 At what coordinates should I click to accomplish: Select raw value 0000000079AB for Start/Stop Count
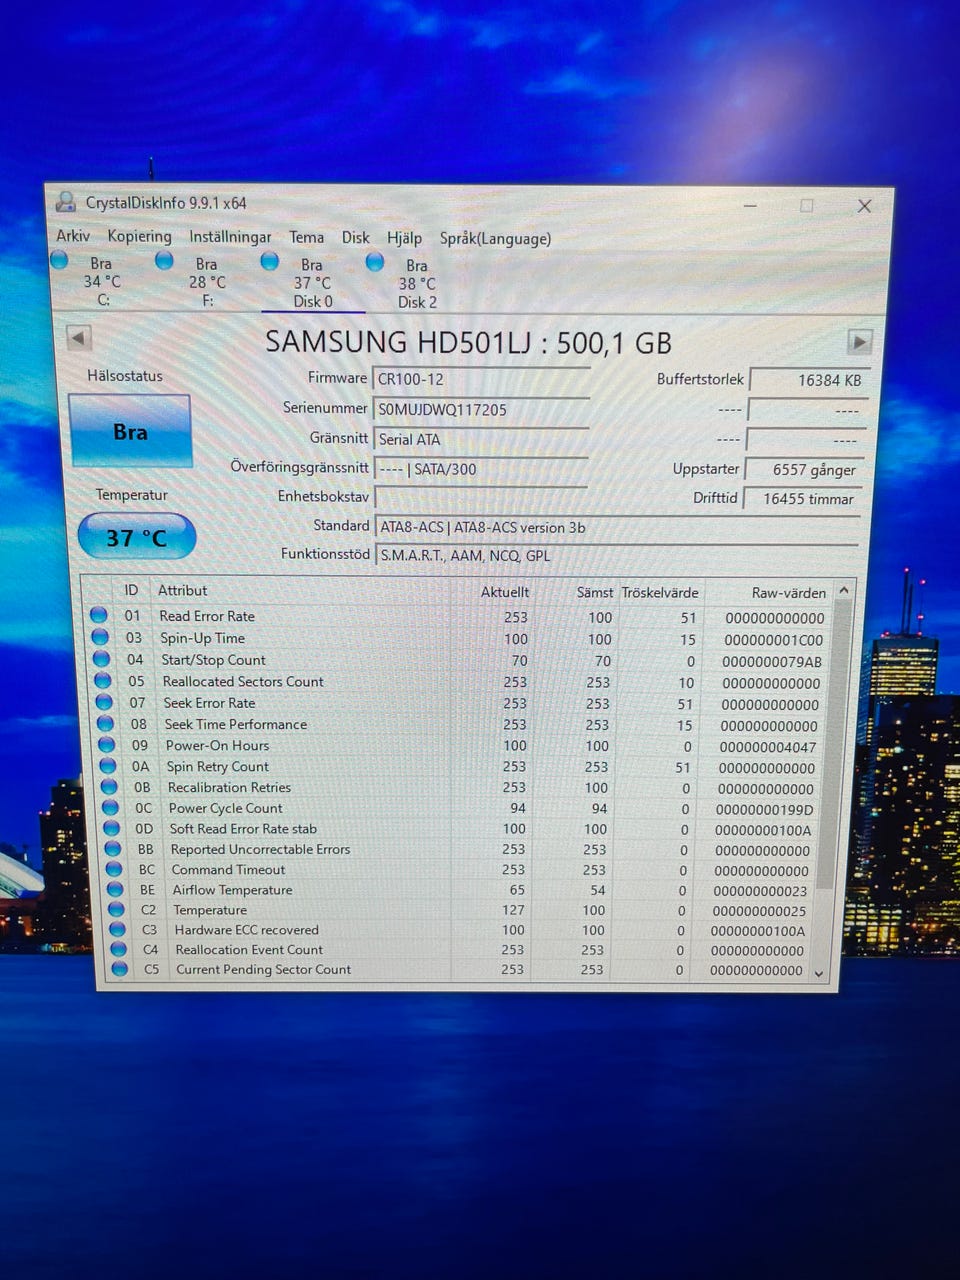tap(772, 661)
